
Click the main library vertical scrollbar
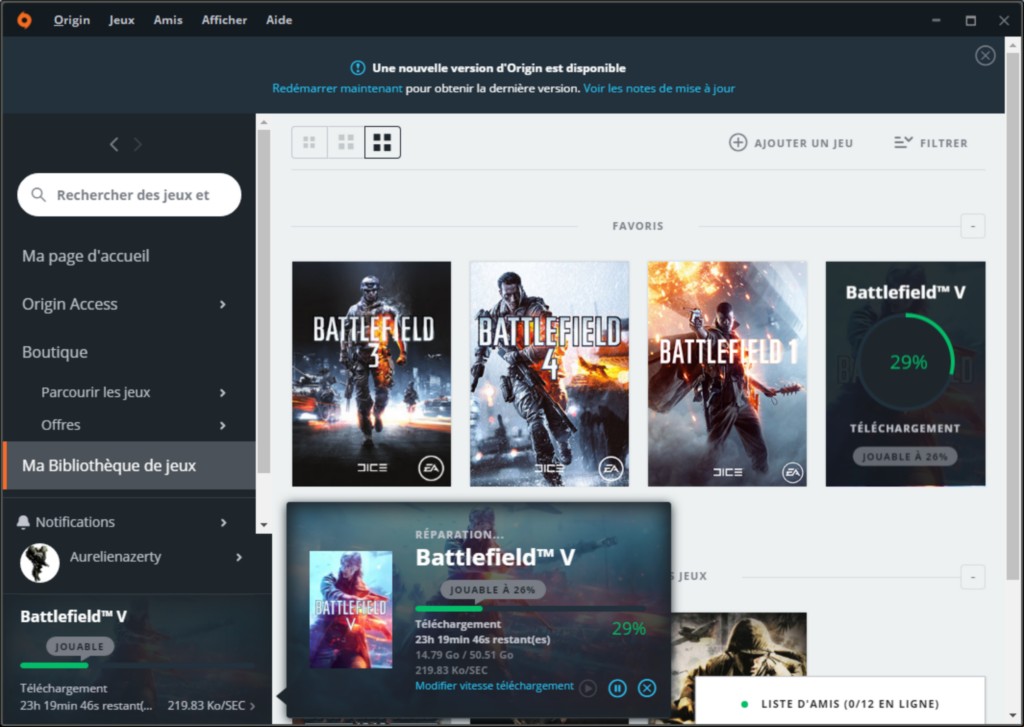(1013, 316)
